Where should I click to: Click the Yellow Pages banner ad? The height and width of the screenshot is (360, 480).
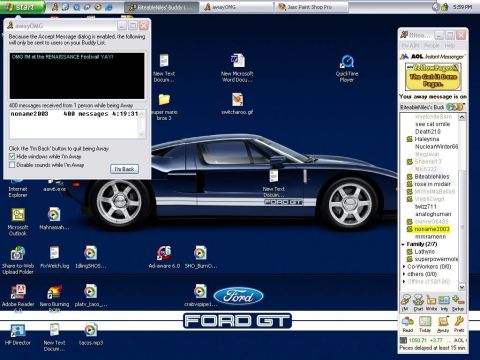433,76
